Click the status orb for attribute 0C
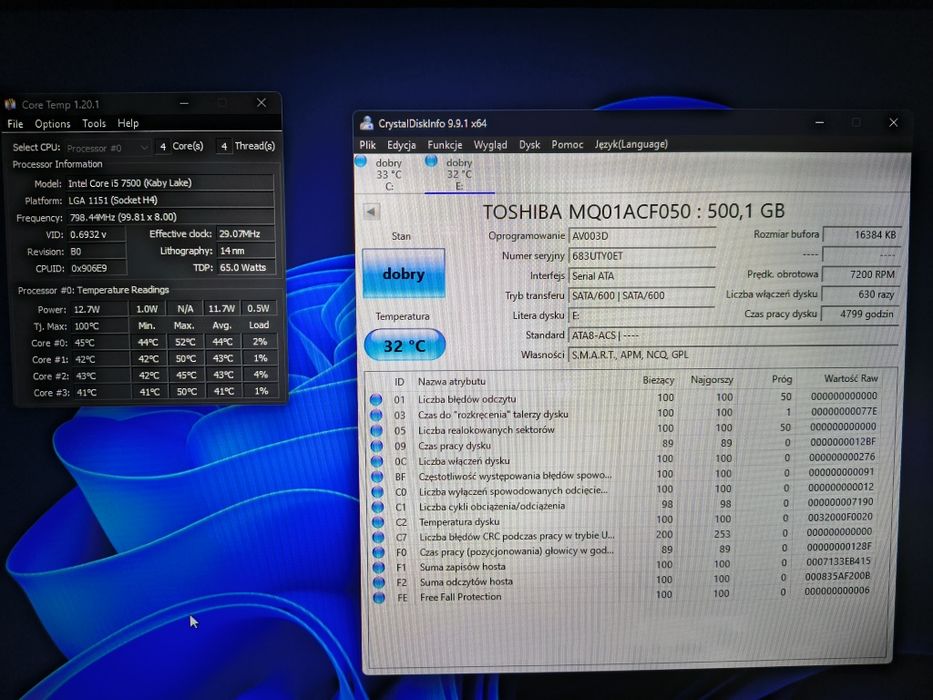933x700 pixels. tap(377, 461)
